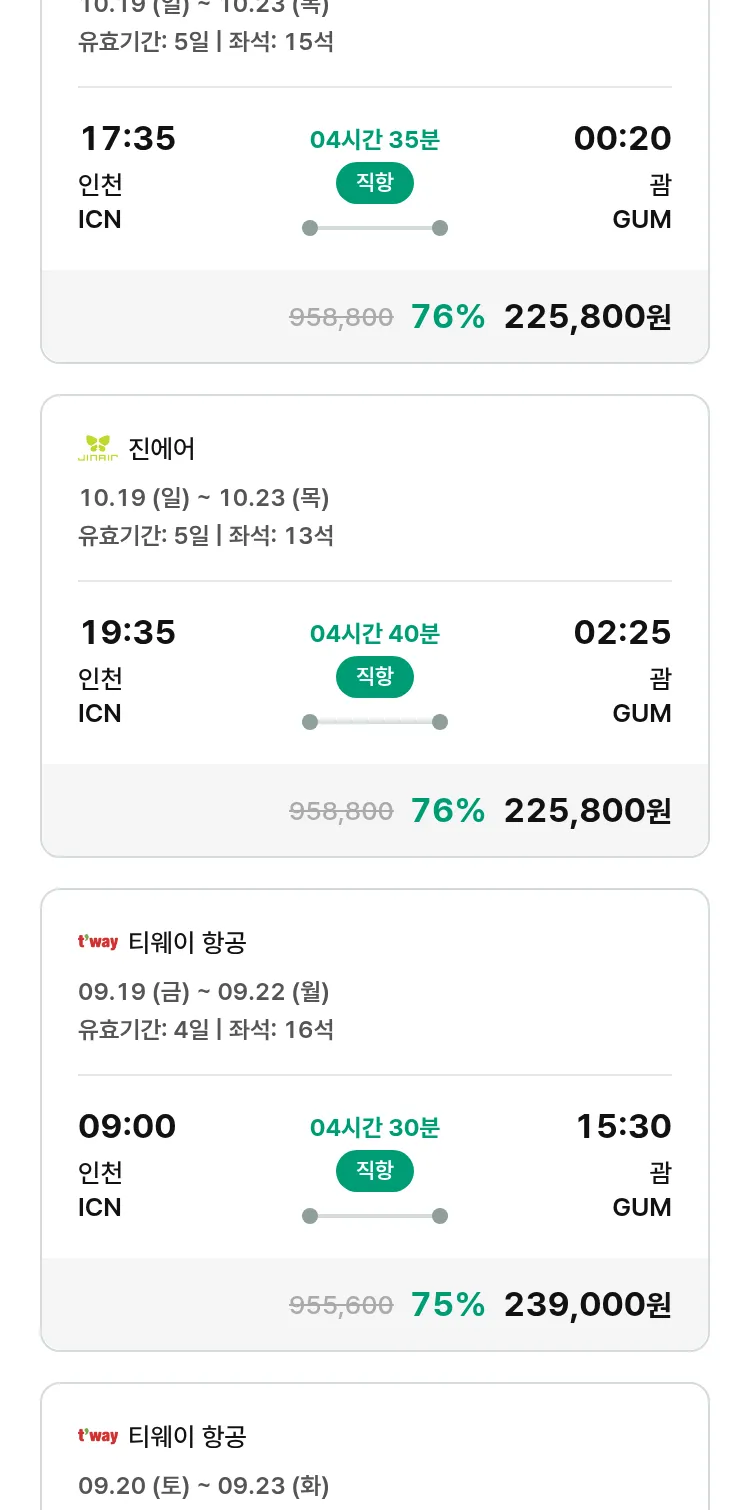Tap the 직항 badge on the 17:35 flight
This screenshot has height=1510, width=750.
[375, 183]
